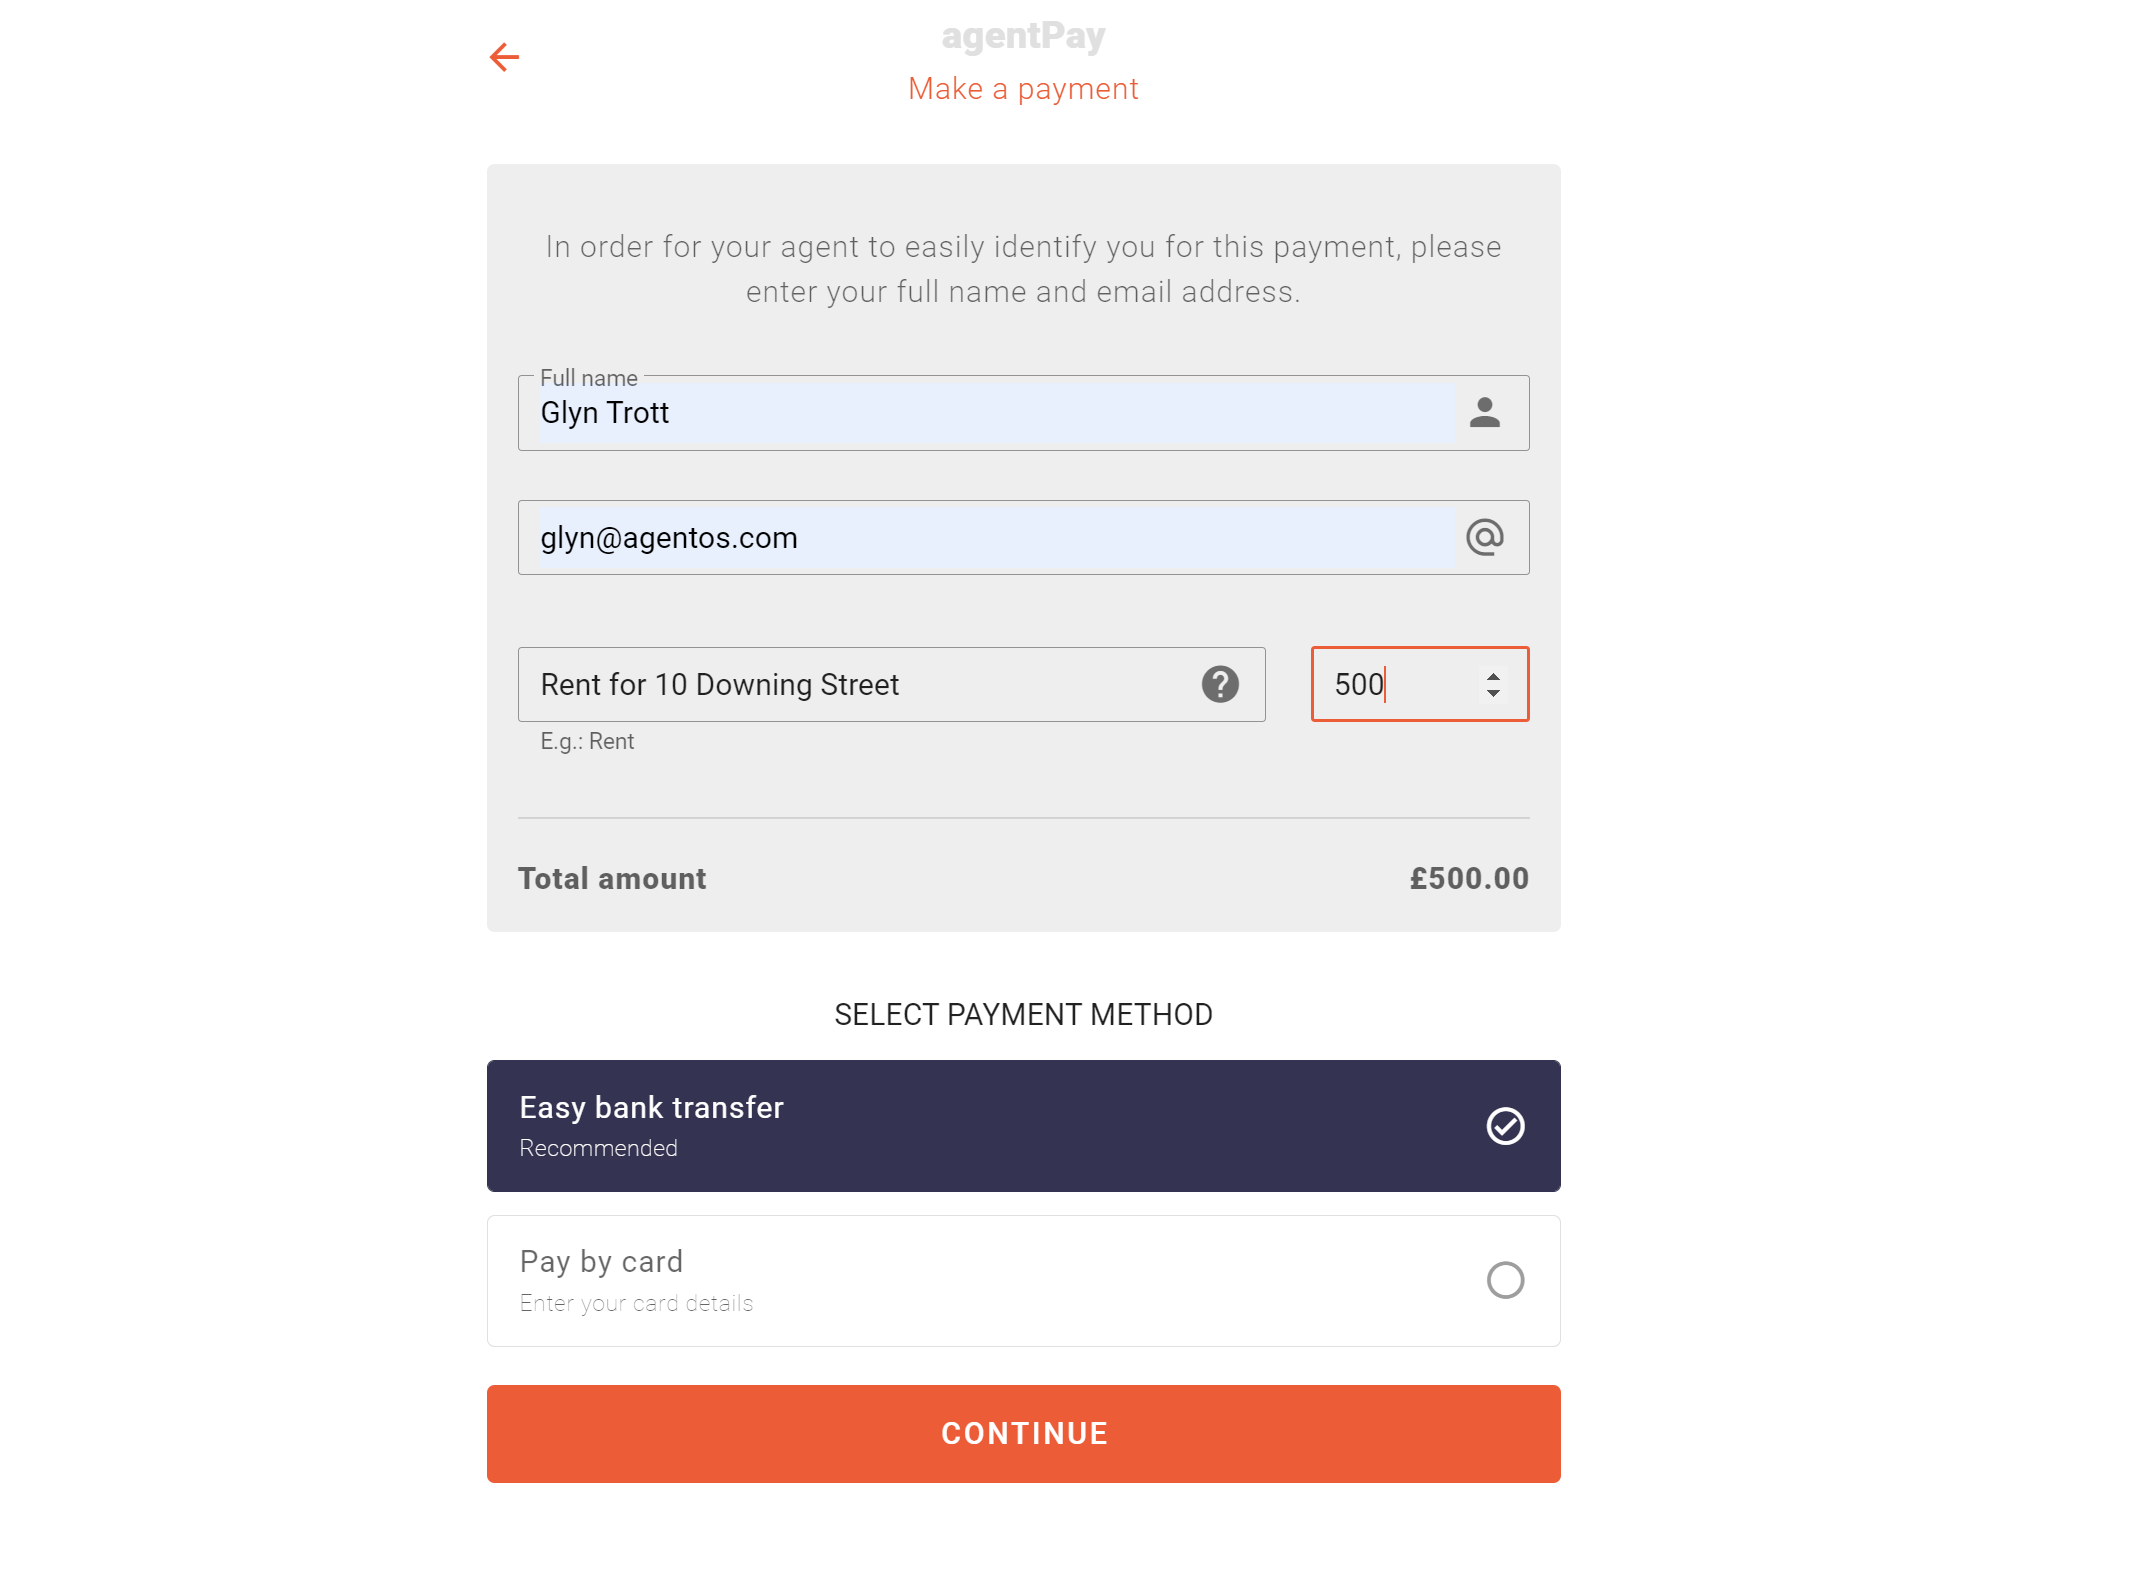Click into the glyn@agentos.com email field
Viewport: 2140px width, 1578px height.
[990, 538]
